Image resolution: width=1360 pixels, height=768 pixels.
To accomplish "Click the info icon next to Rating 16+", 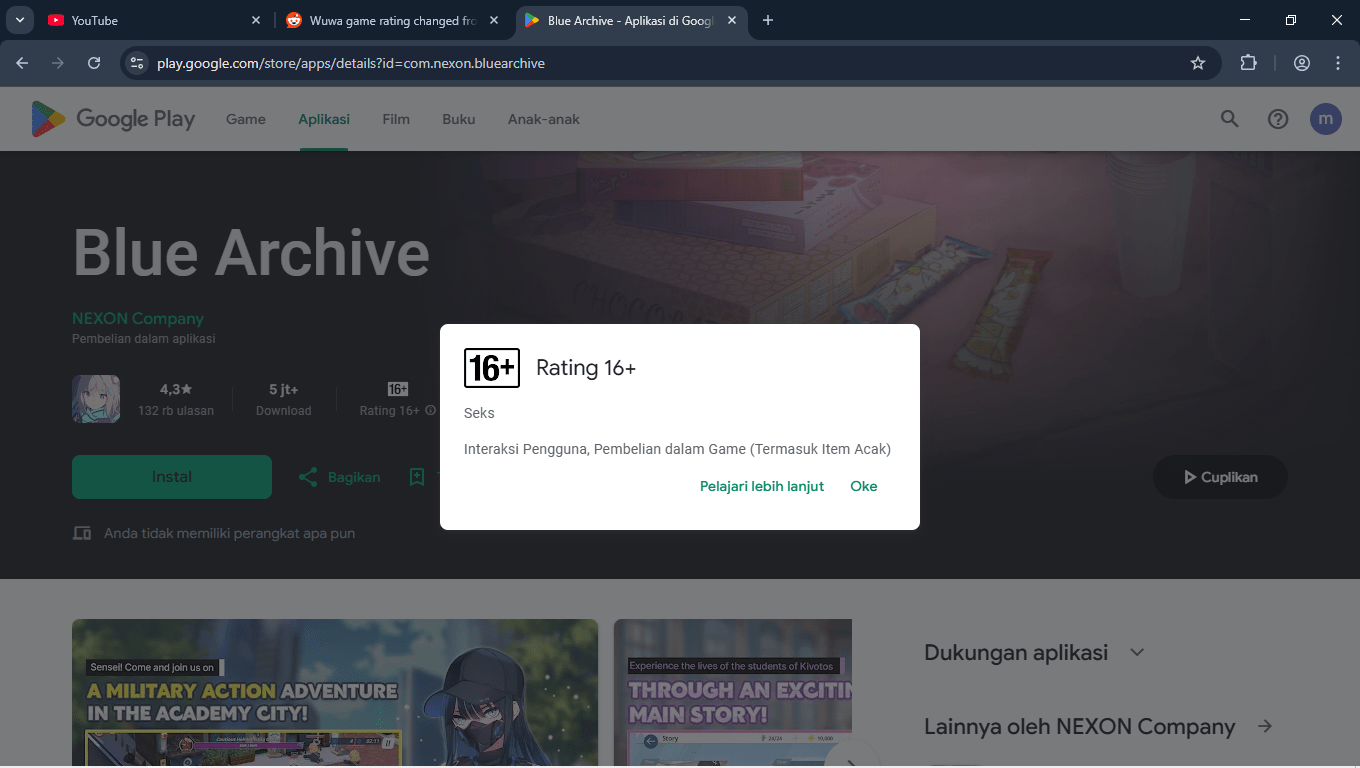I will tap(431, 411).
